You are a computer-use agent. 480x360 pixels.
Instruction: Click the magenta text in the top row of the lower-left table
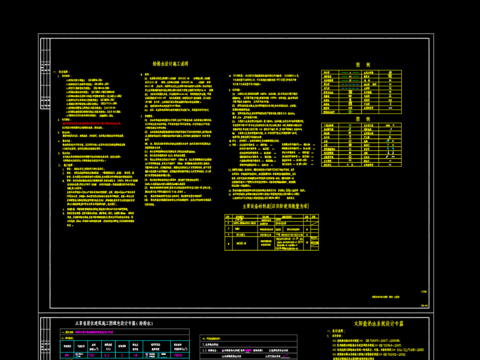[94, 332]
